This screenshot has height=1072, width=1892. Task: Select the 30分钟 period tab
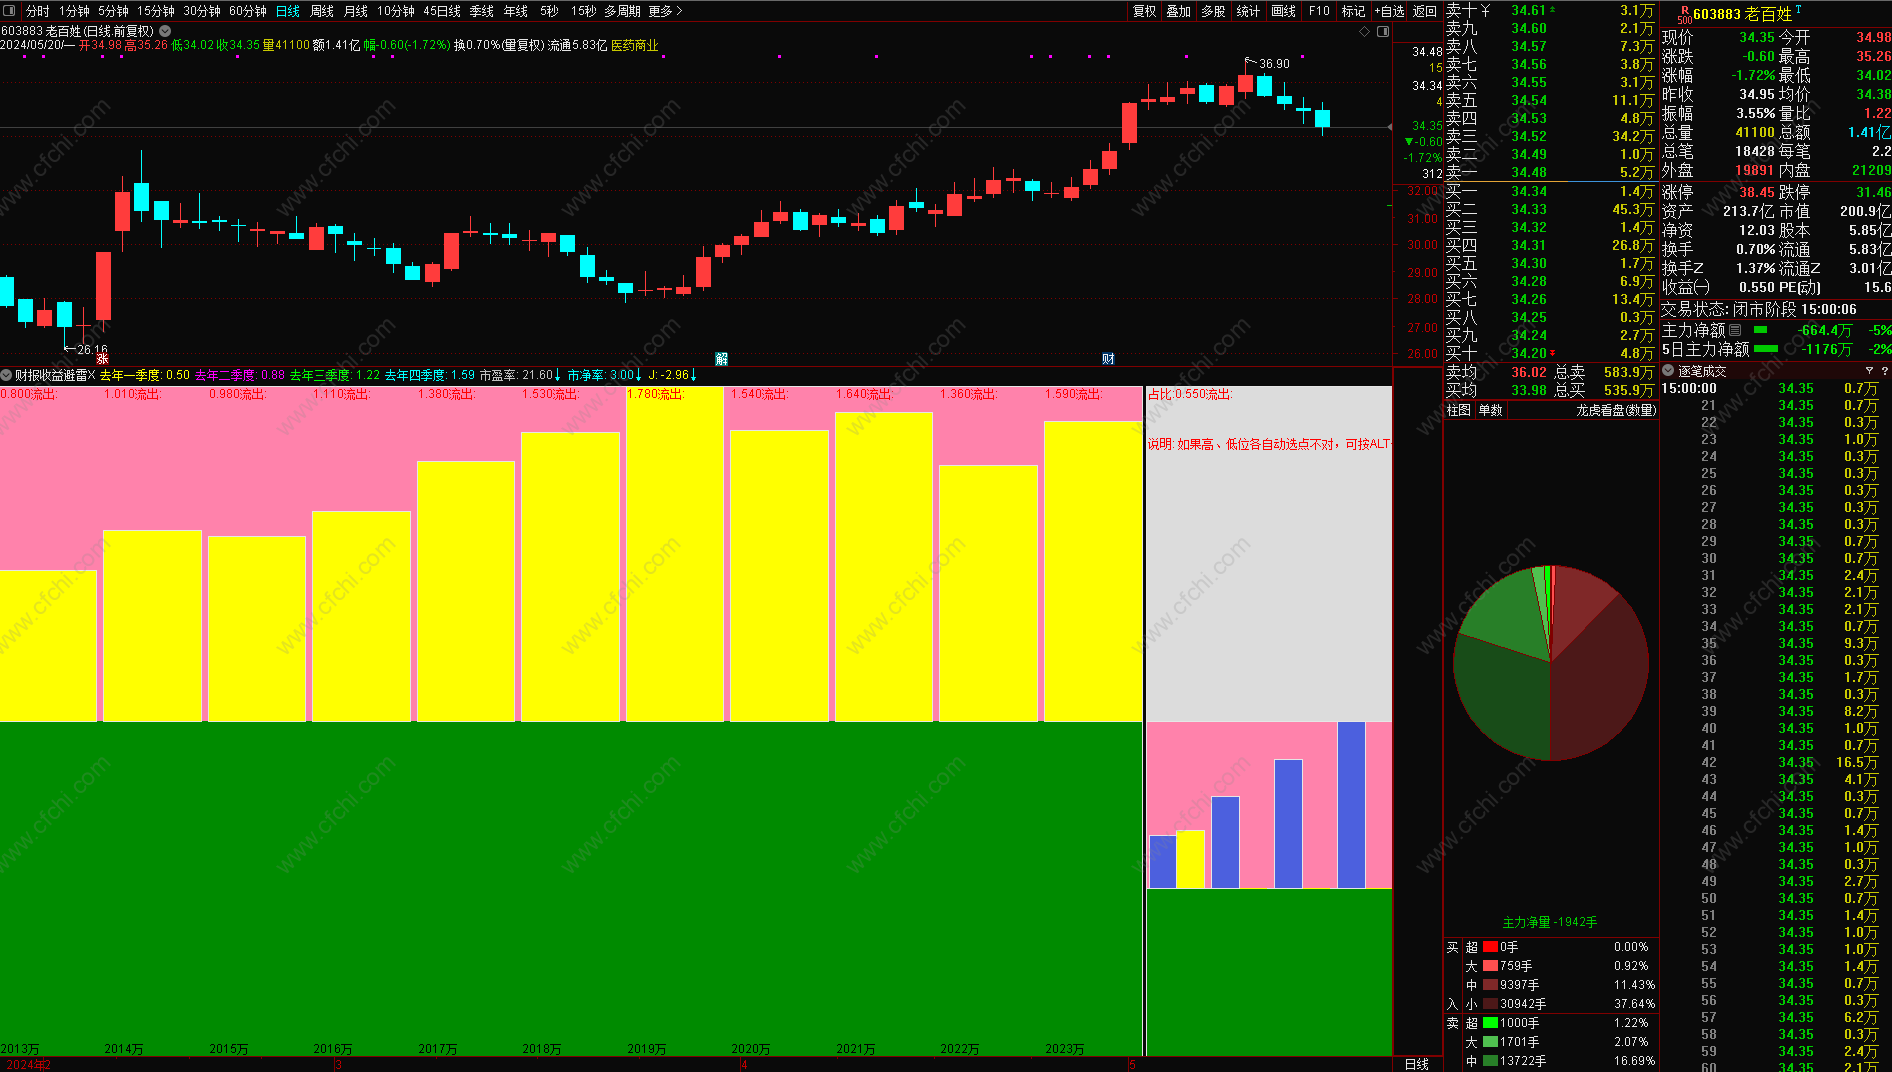click(x=202, y=11)
